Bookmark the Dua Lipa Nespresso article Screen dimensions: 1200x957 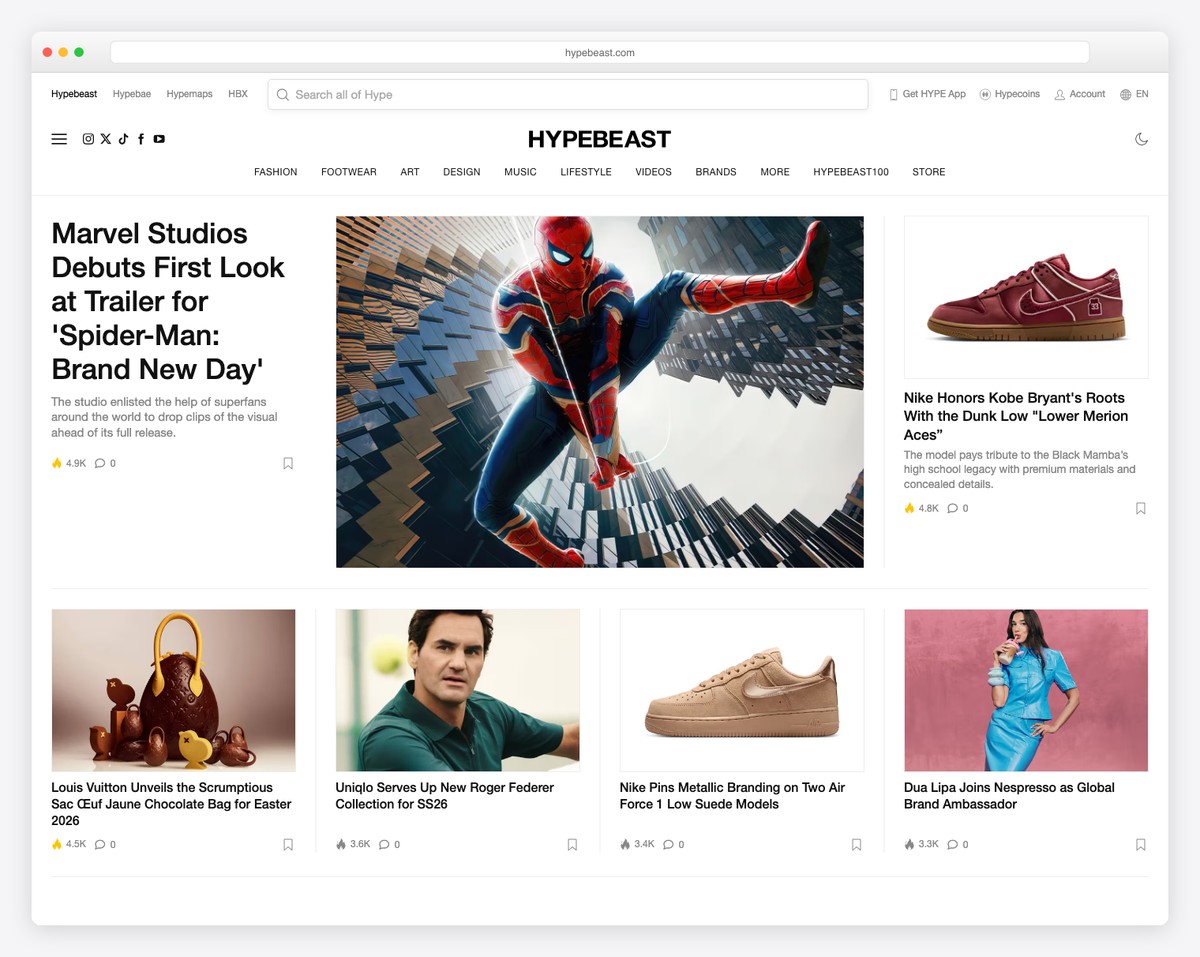(1140, 844)
